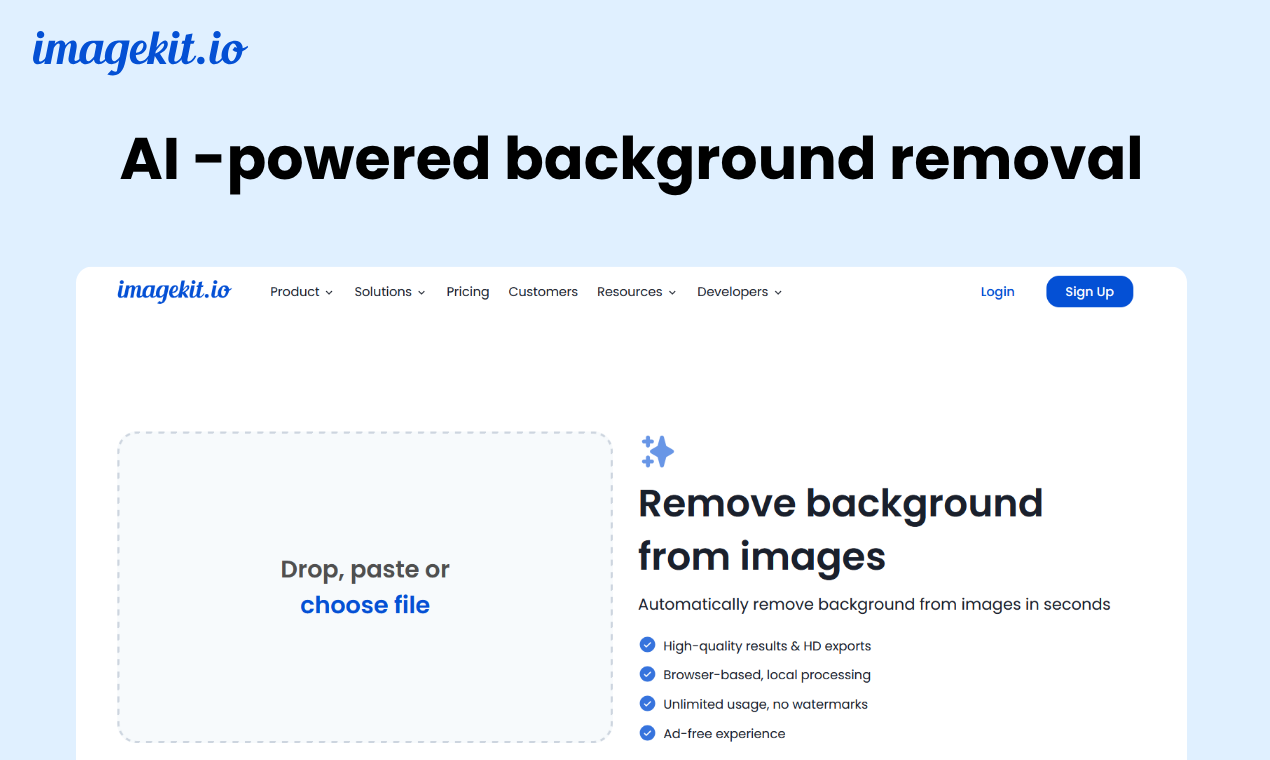Click checkmark beside "Ad-free experience"
The height and width of the screenshot is (760, 1270).
(647, 733)
